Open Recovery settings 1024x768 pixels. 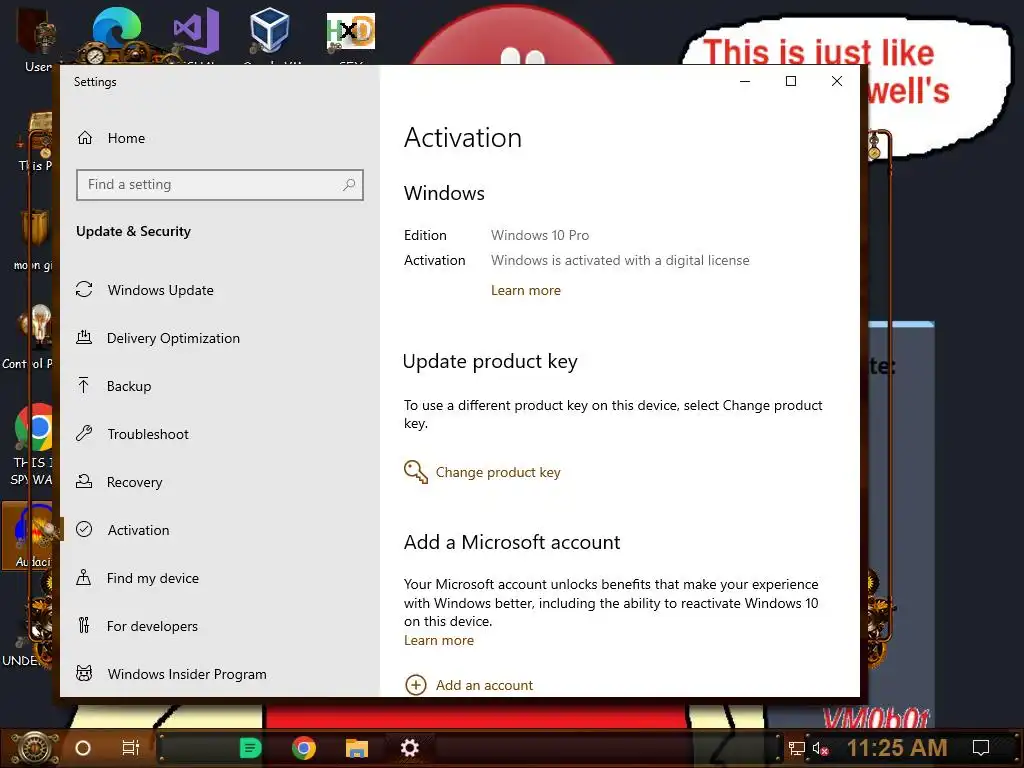pos(135,482)
